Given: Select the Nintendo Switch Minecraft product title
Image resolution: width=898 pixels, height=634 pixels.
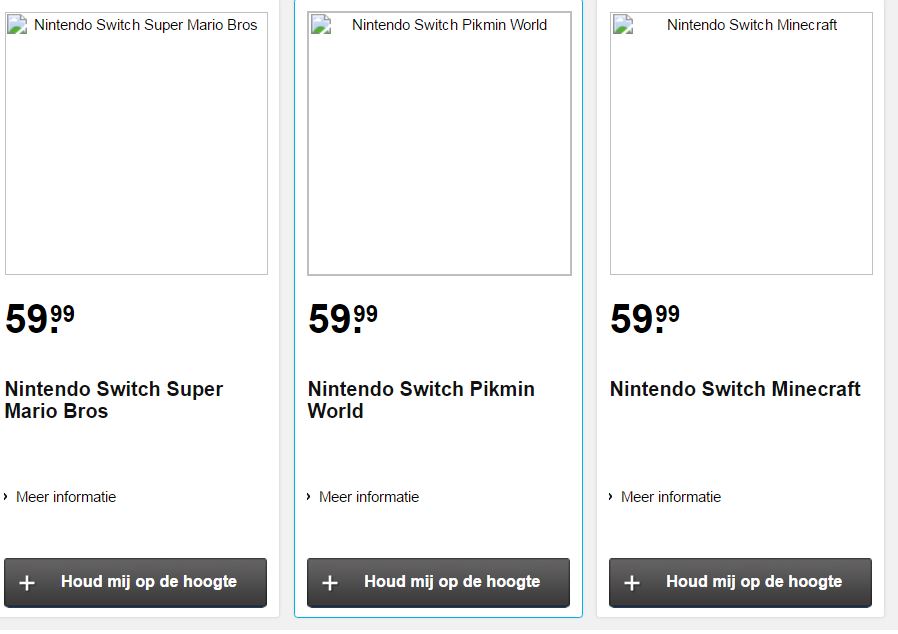Looking at the screenshot, I should (x=736, y=389).
